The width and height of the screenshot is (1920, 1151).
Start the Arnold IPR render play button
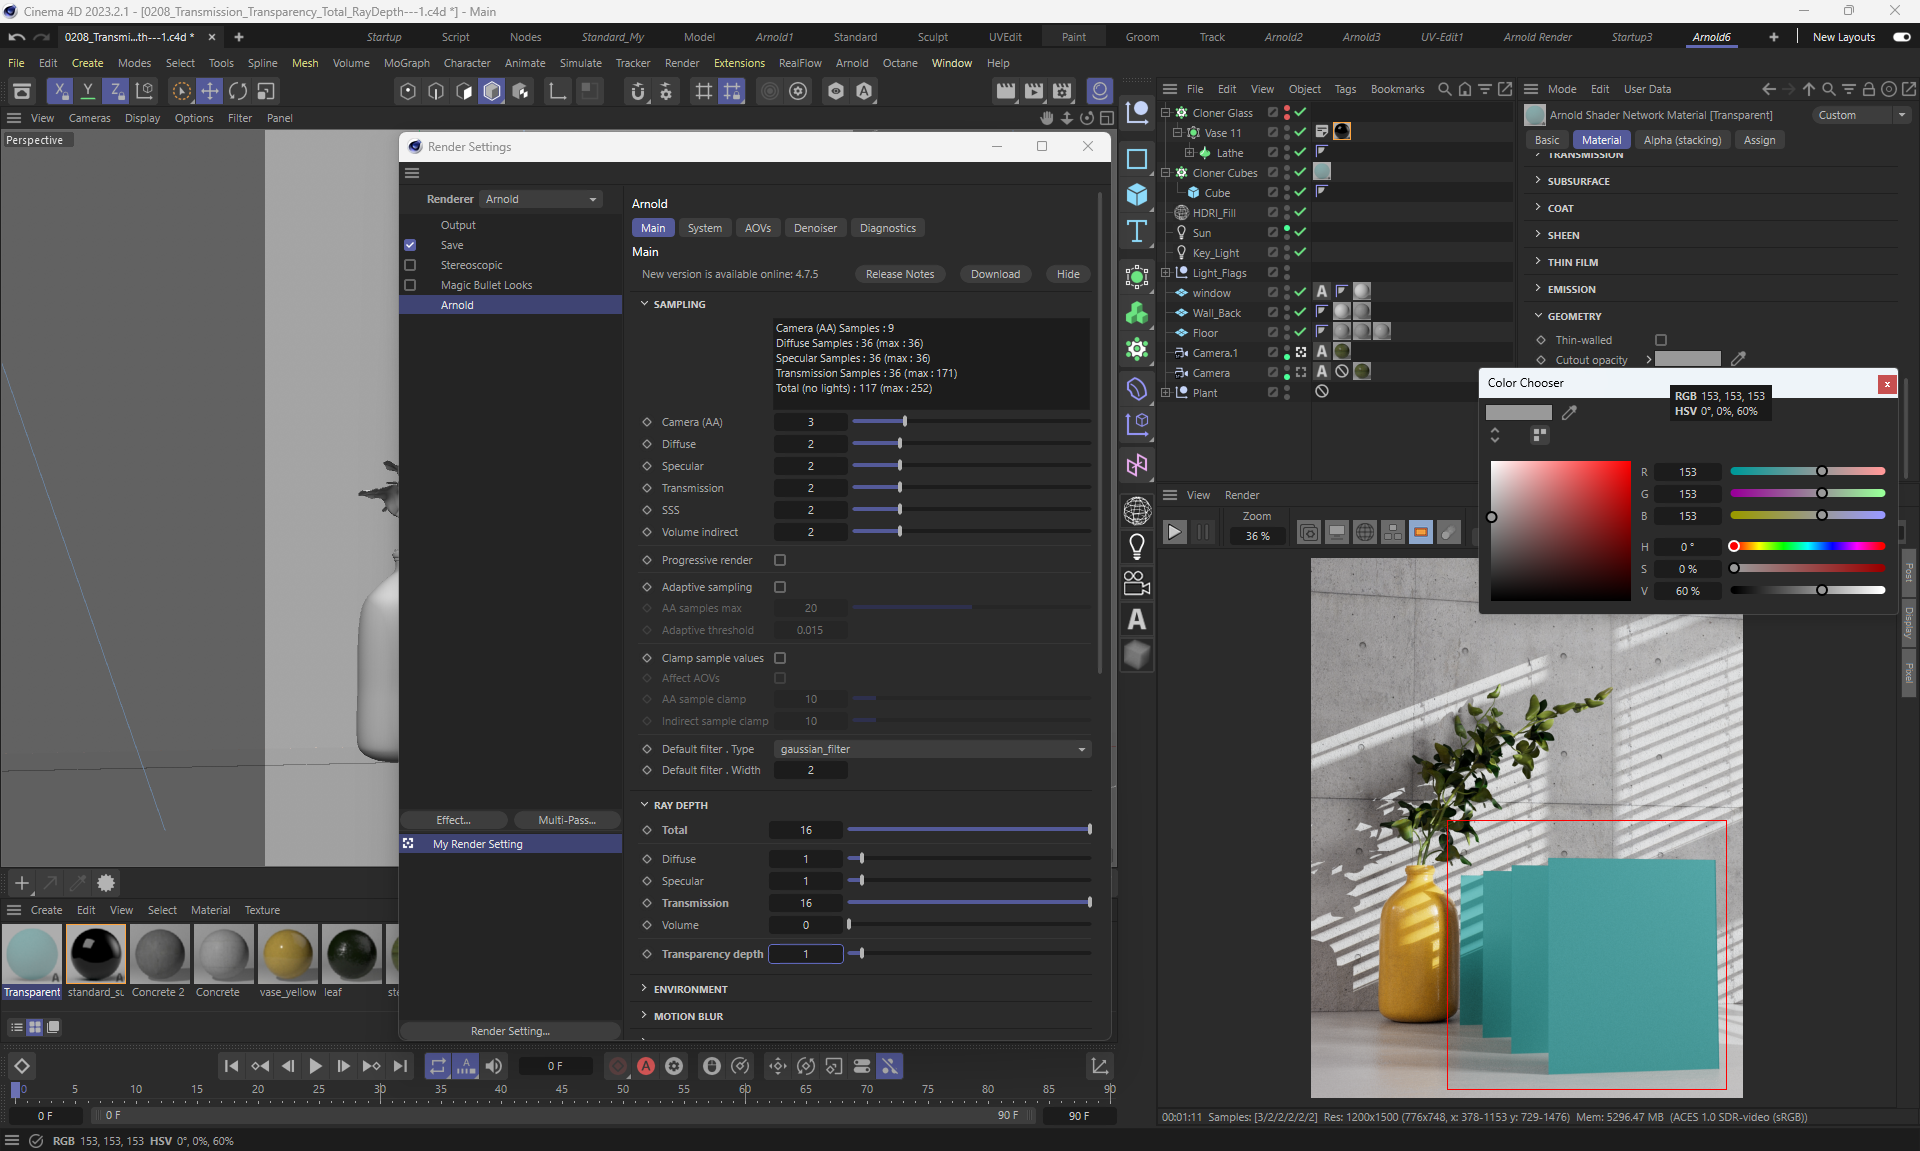1175,533
